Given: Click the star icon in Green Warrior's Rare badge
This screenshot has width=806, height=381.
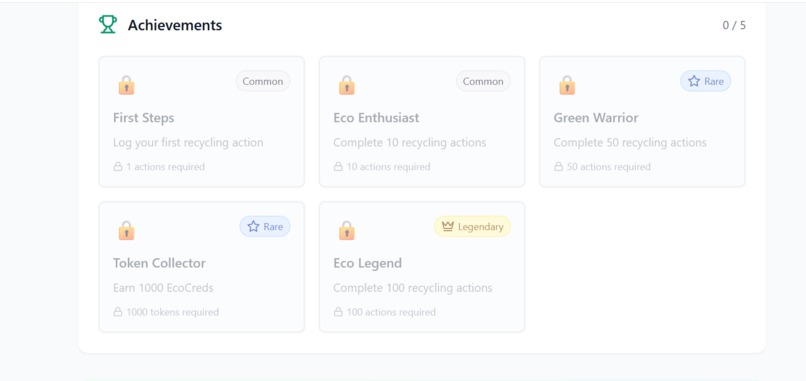Looking at the screenshot, I should (694, 81).
